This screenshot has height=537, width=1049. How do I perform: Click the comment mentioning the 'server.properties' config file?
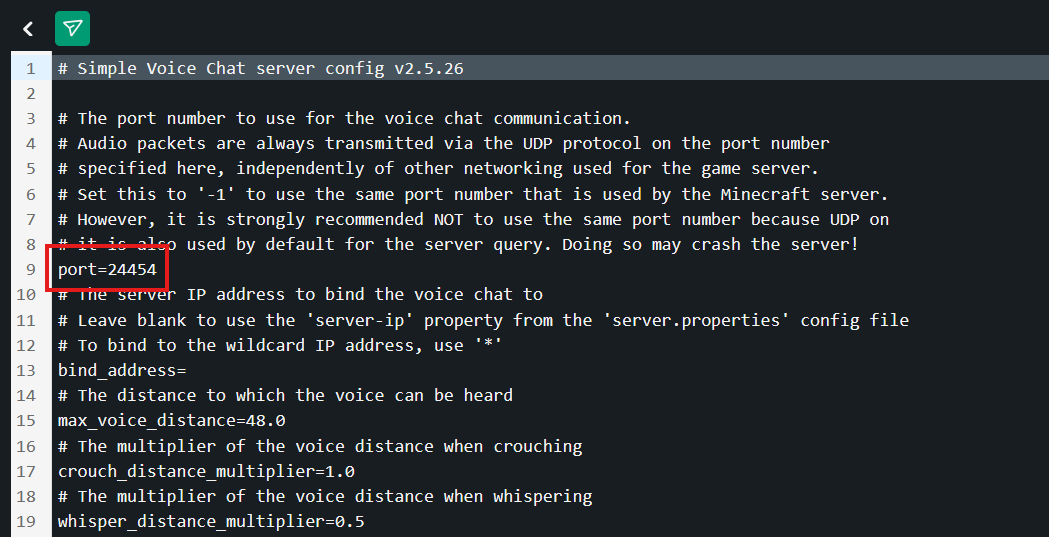tap(483, 320)
